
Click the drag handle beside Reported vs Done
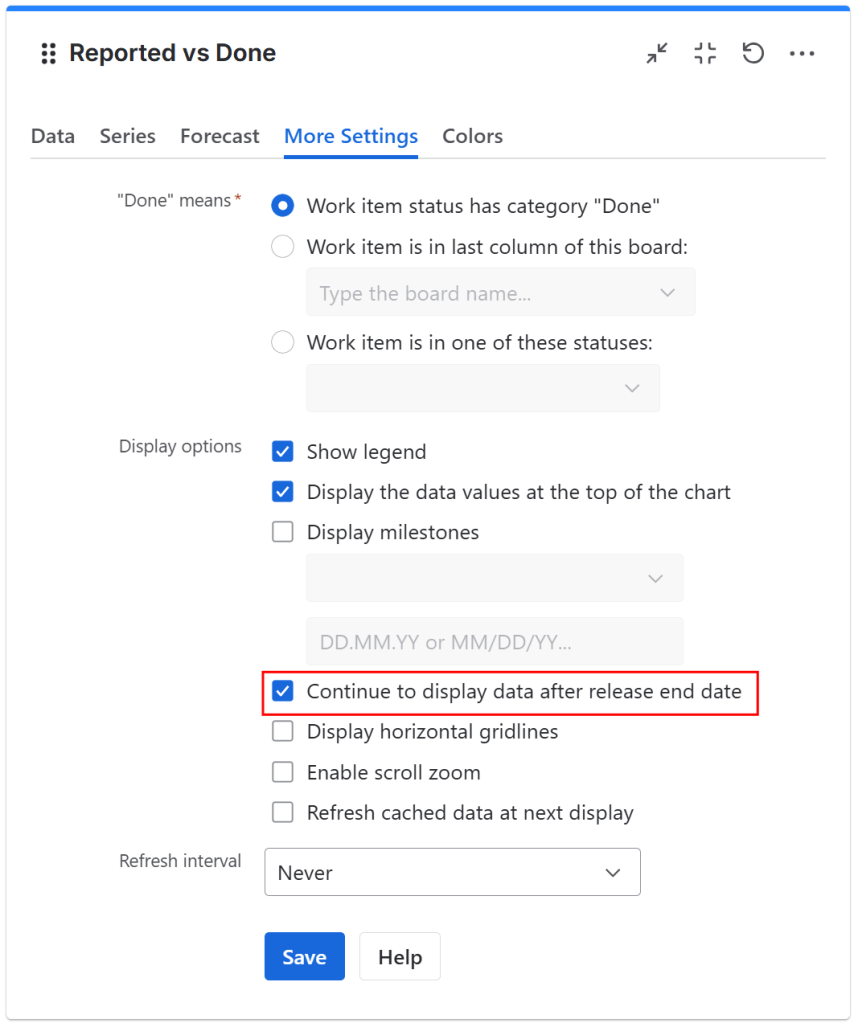tap(48, 54)
